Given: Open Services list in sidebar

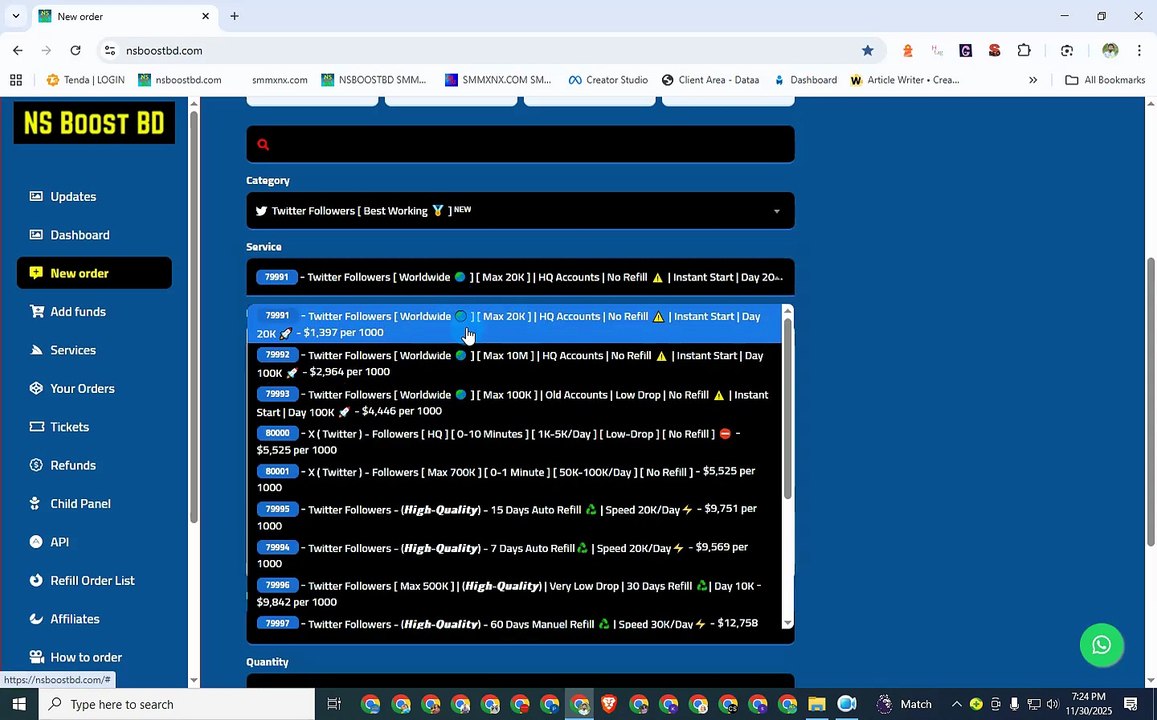Looking at the screenshot, I should (72, 350).
